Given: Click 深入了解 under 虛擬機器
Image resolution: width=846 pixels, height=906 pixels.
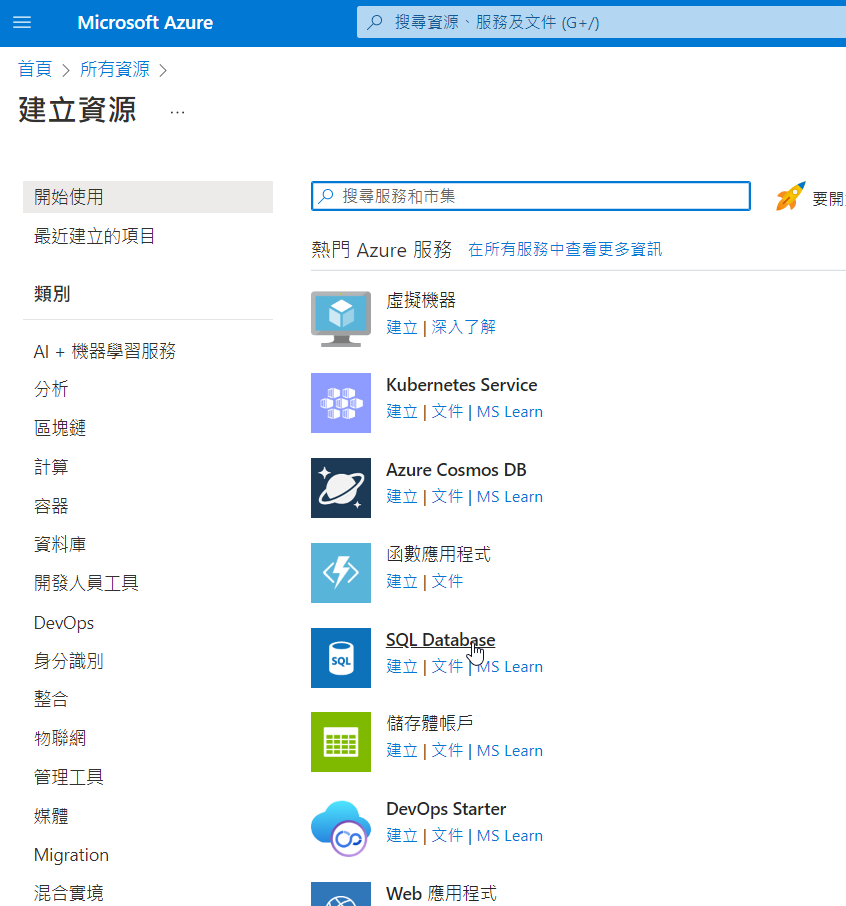Looking at the screenshot, I should [463, 327].
